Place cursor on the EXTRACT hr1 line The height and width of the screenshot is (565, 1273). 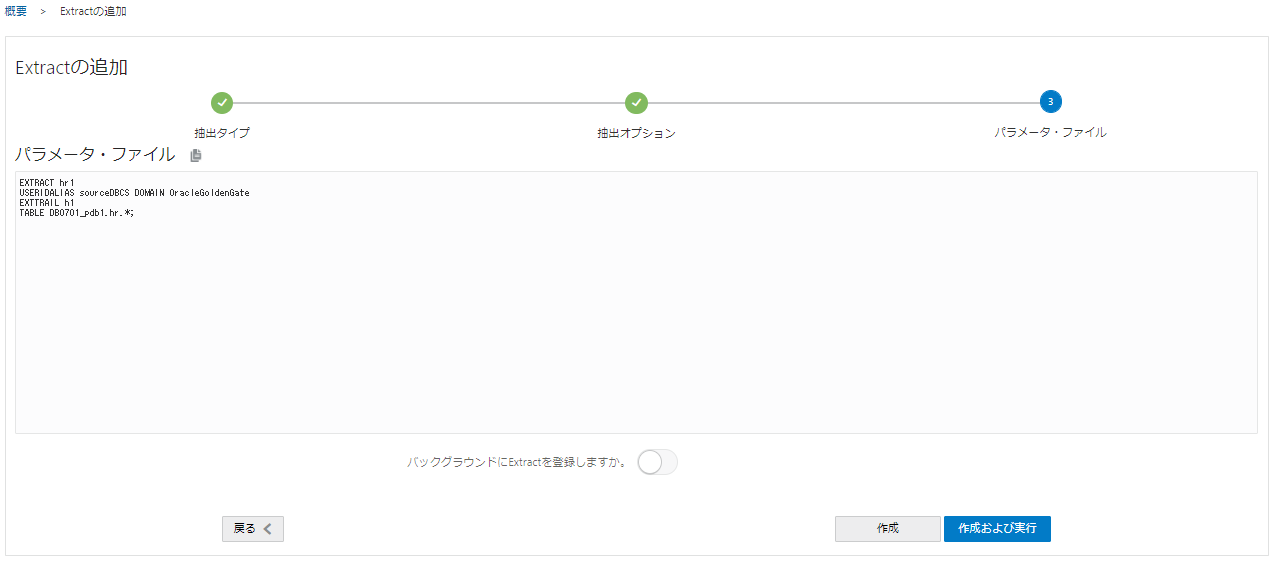tap(47, 182)
